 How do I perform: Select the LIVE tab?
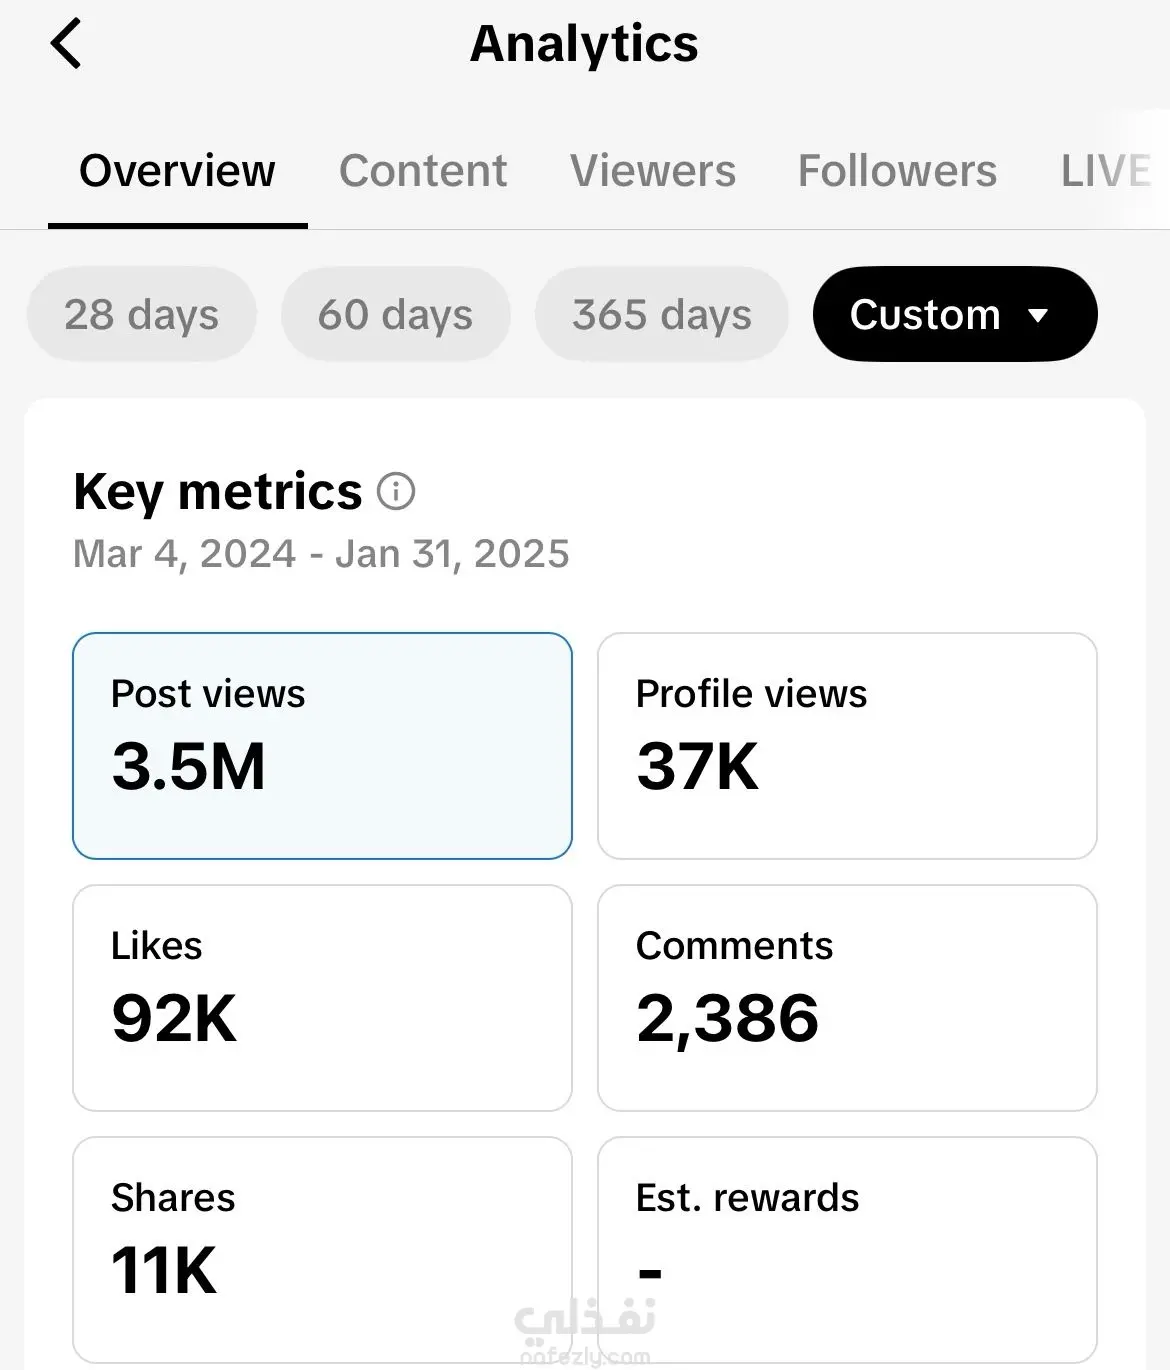[x=1105, y=171]
